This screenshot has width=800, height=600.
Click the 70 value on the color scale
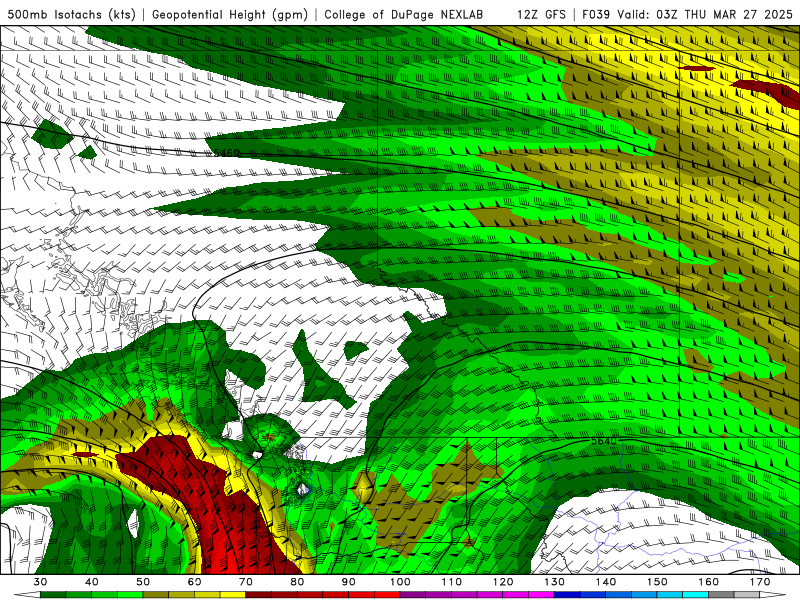coord(246,582)
